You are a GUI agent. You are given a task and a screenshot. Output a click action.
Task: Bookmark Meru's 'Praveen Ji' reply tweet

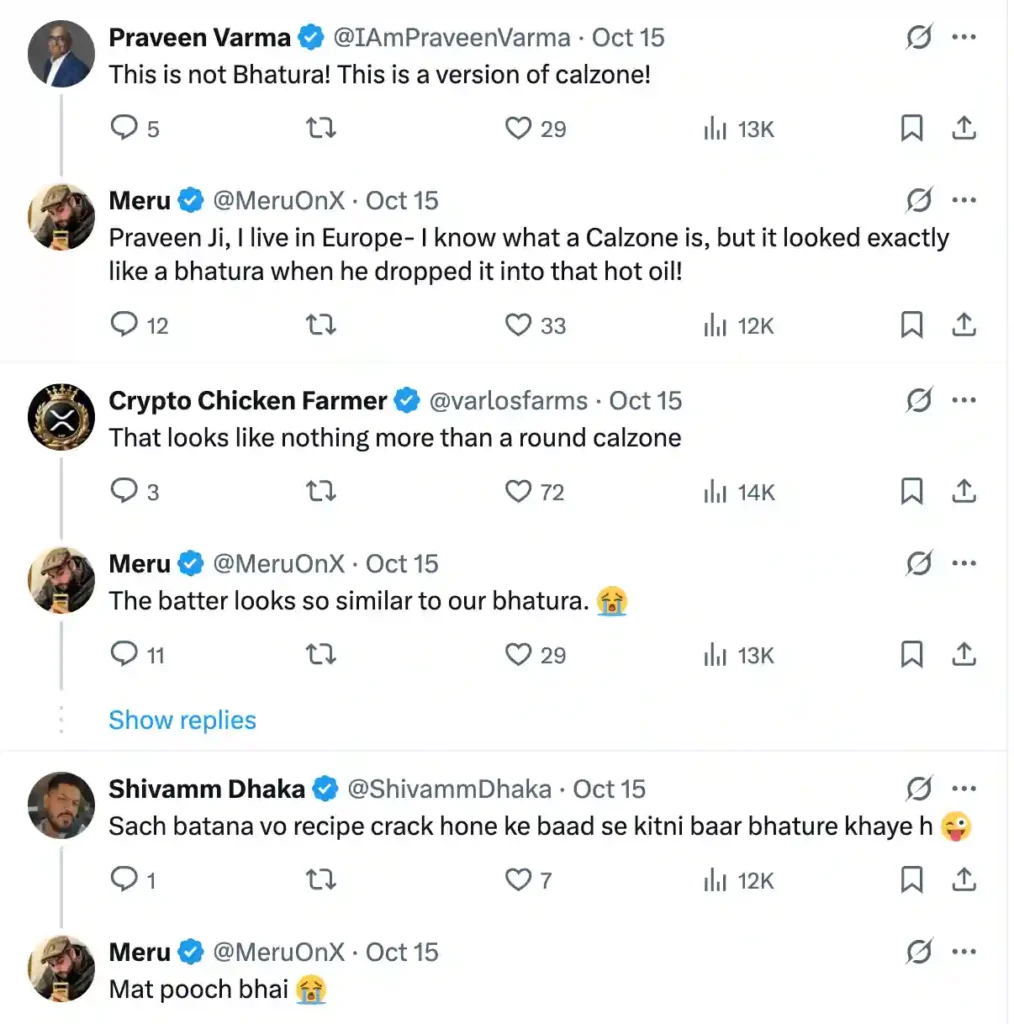tap(912, 324)
